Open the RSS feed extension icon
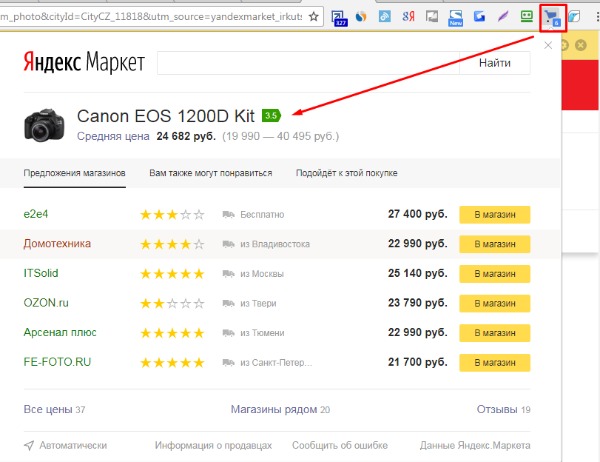The width and height of the screenshot is (600, 462). 385,16
